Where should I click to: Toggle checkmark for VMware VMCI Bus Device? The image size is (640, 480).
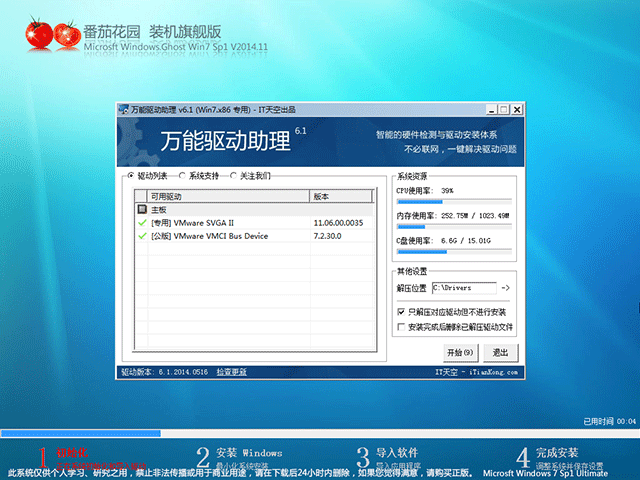(x=142, y=236)
